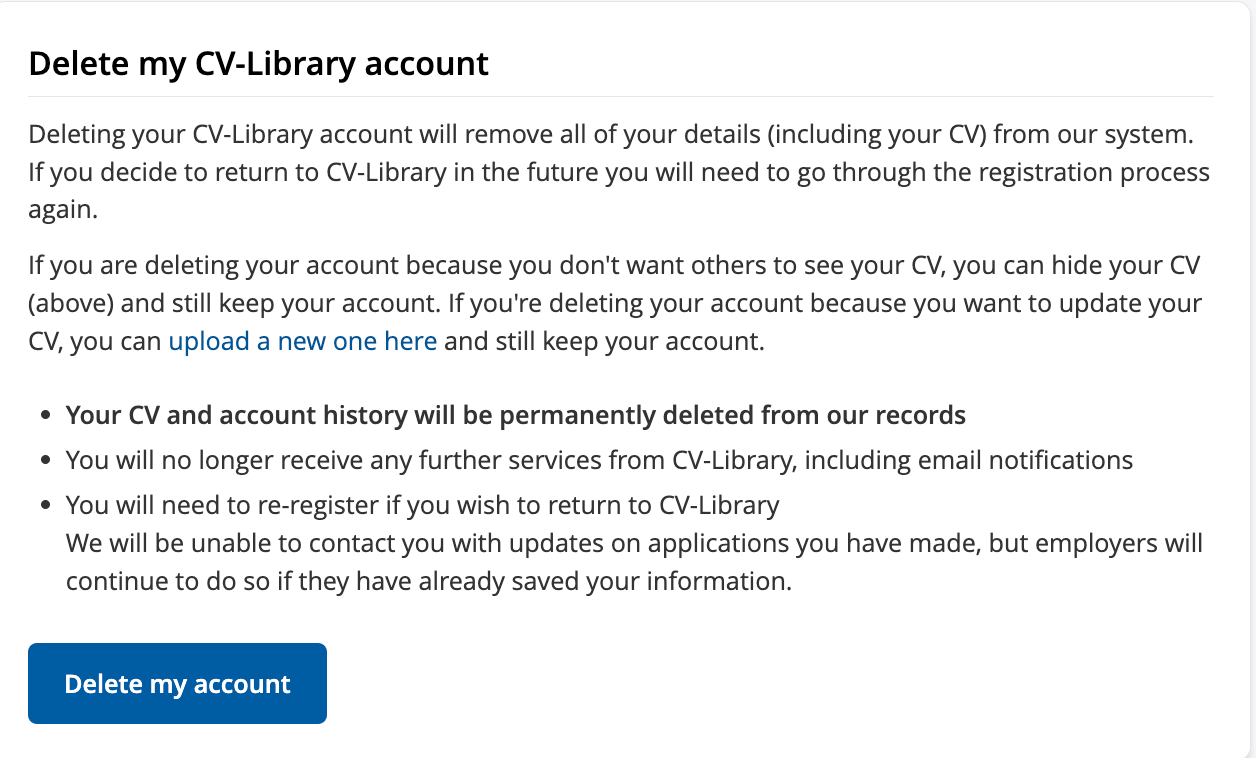Click the divider line under the heading
The height and width of the screenshot is (758, 1256).
coord(620,97)
